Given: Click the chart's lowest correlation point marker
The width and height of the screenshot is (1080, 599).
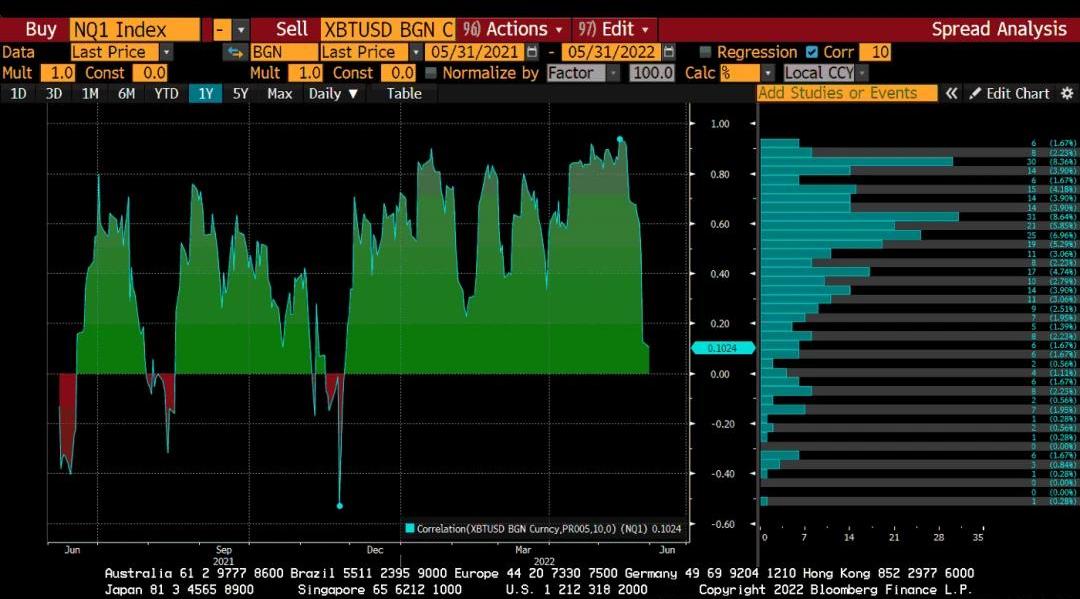Looking at the screenshot, I should (339, 506).
